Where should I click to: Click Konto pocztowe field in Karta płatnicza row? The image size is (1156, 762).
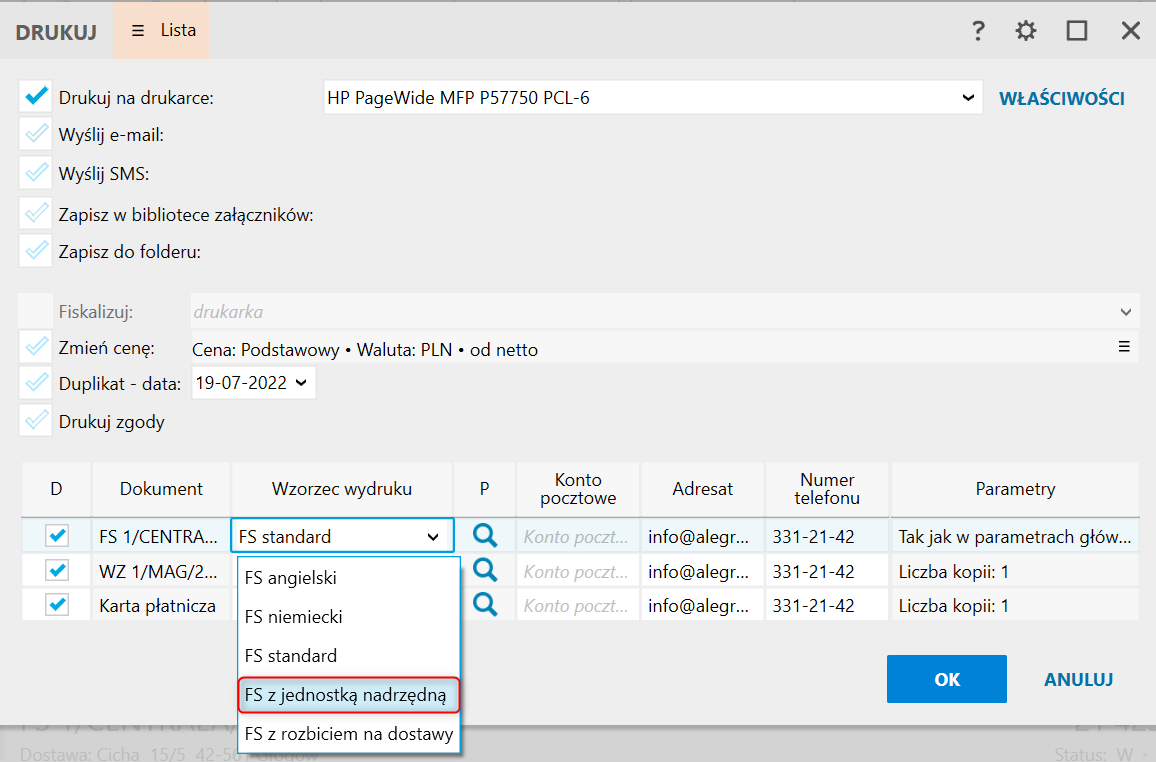coord(578,606)
